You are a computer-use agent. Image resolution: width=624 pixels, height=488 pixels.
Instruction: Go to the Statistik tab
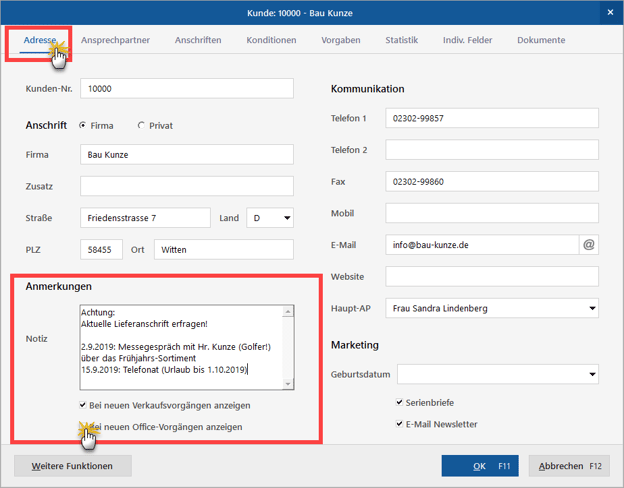[x=401, y=40]
